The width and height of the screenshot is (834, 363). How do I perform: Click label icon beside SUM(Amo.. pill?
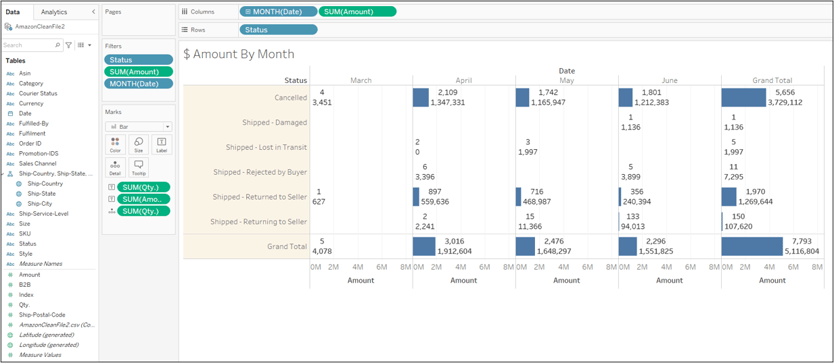click(x=111, y=199)
